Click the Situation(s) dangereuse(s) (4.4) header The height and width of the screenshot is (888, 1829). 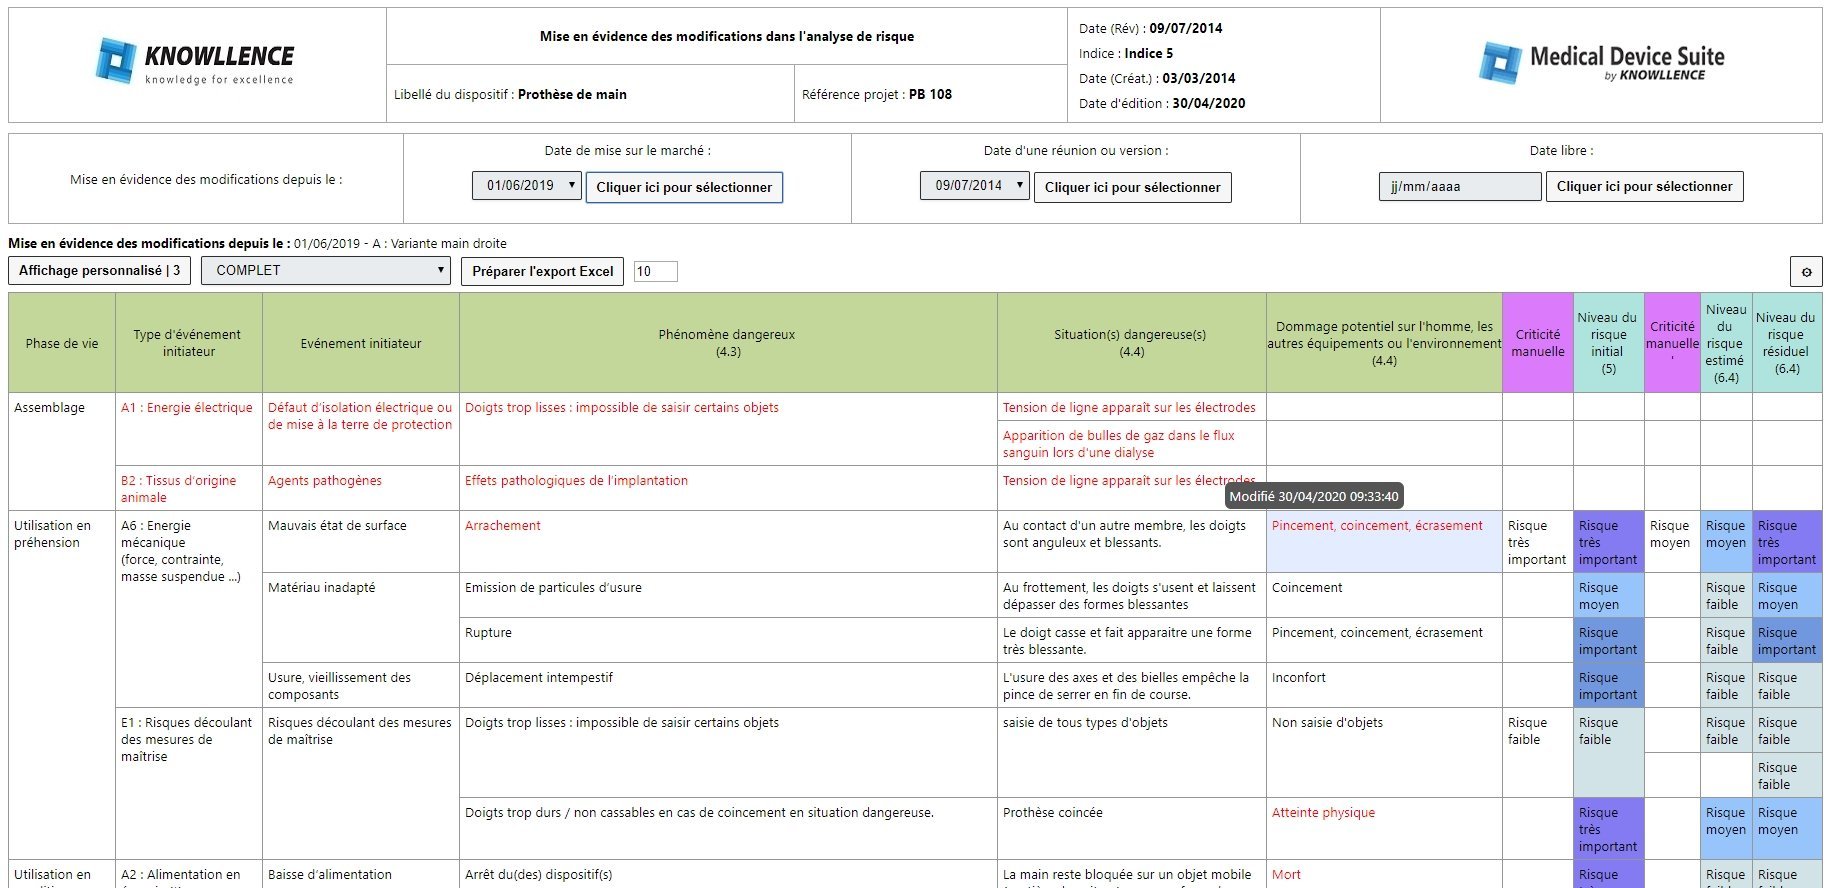pyautogui.click(x=1132, y=343)
